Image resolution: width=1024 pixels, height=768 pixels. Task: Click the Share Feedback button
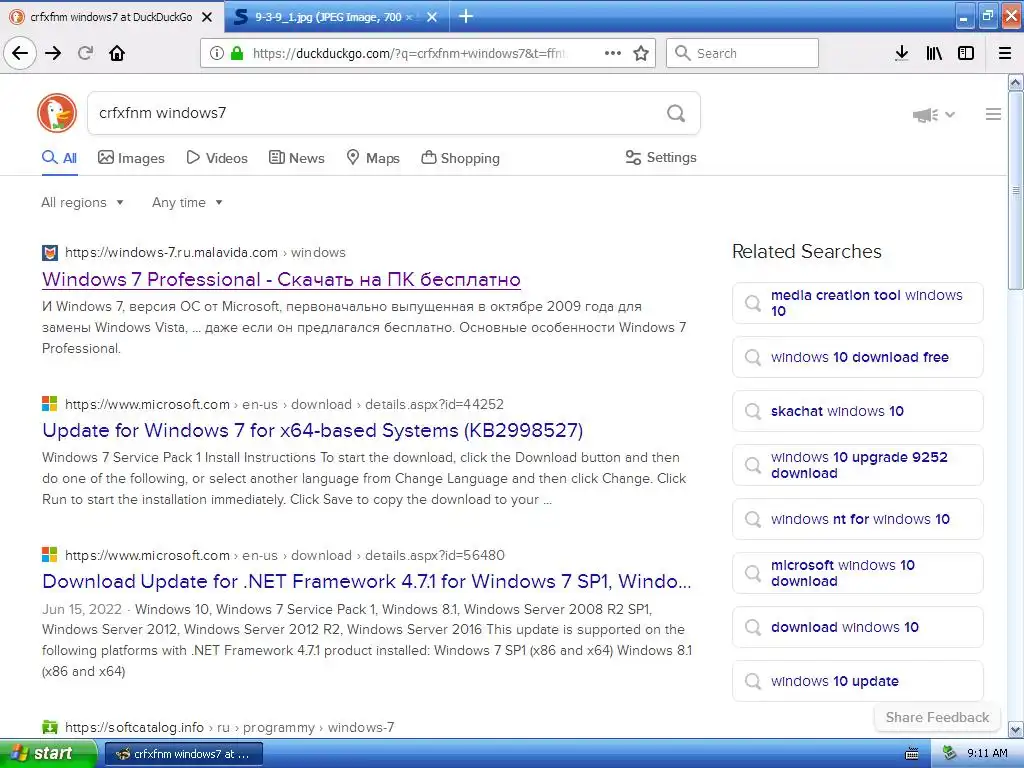coord(937,717)
